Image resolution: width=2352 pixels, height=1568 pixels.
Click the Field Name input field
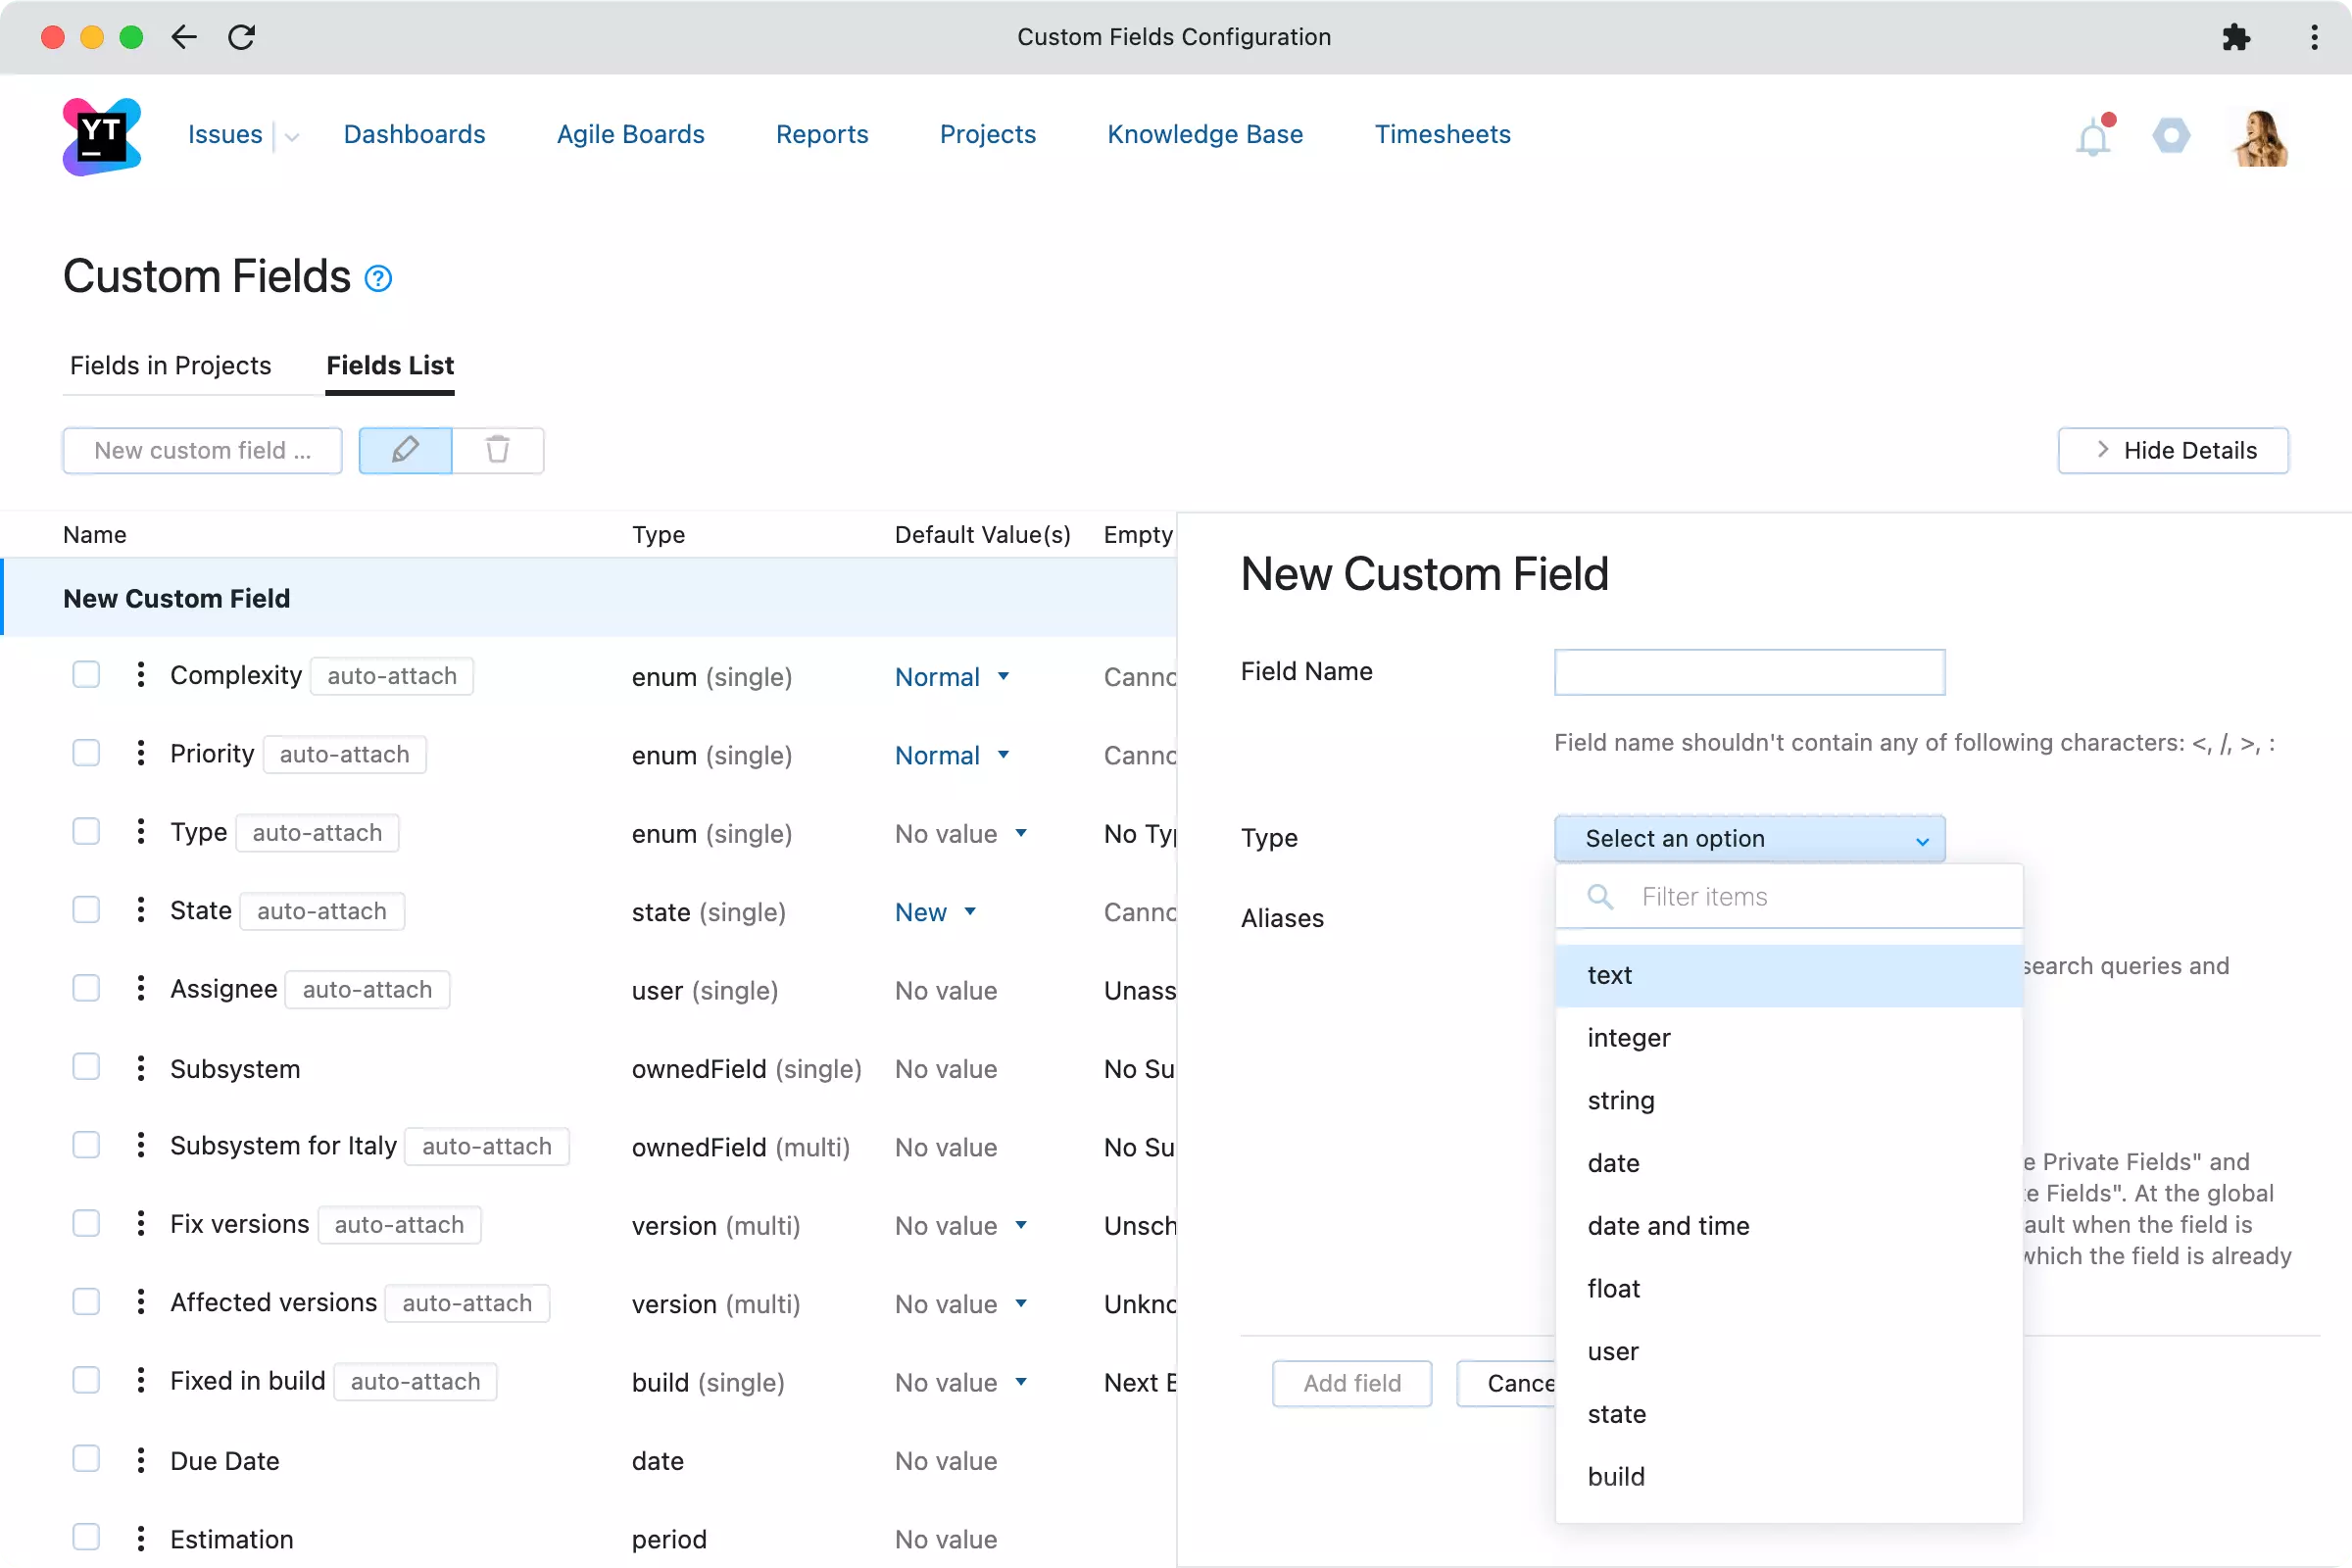[x=1748, y=672]
